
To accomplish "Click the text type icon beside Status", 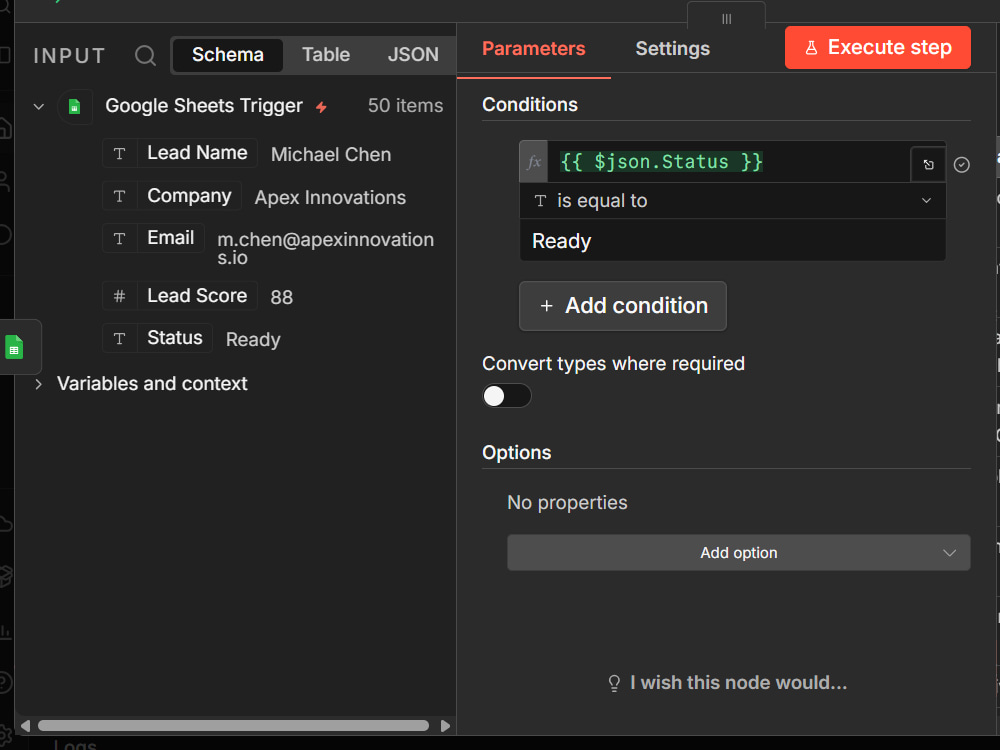I will (x=119, y=338).
